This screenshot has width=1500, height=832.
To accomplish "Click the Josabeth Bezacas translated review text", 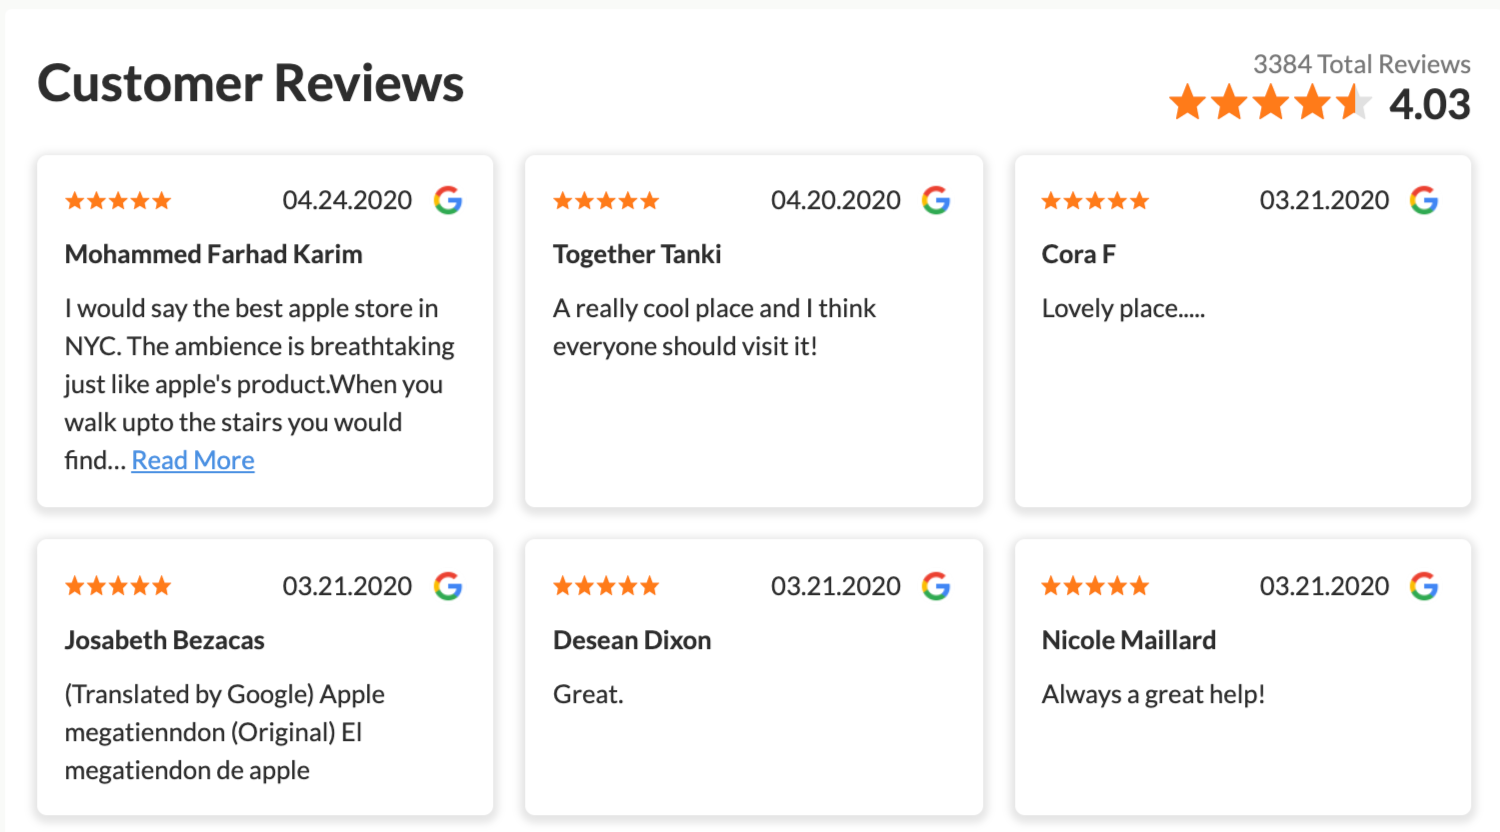I will tap(225, 732).
